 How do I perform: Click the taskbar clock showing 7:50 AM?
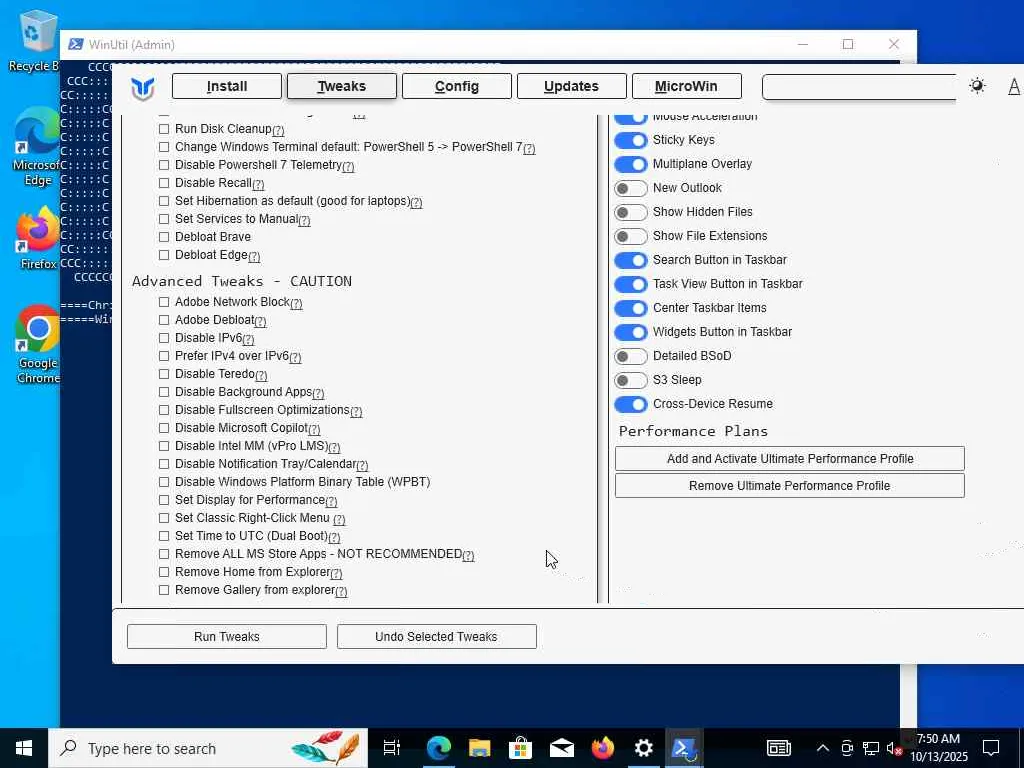click(x=938, y=748)
